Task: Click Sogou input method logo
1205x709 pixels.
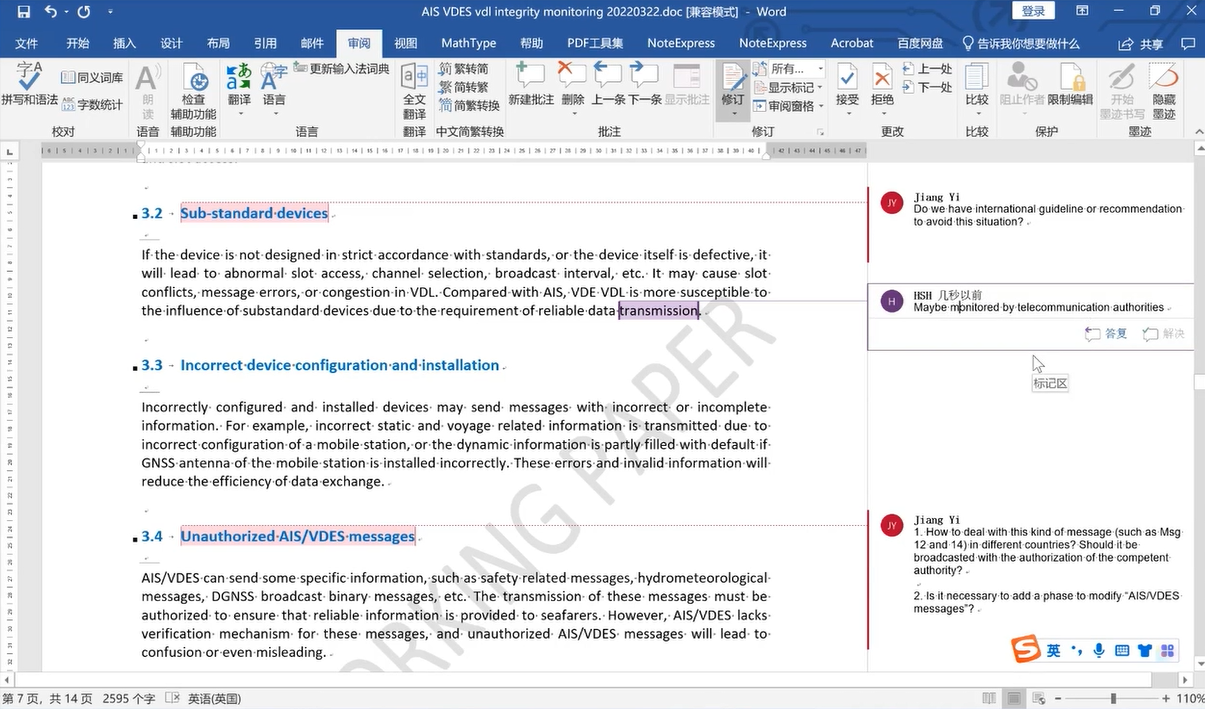Action: pyautogui.click(x=1026, y=649)
